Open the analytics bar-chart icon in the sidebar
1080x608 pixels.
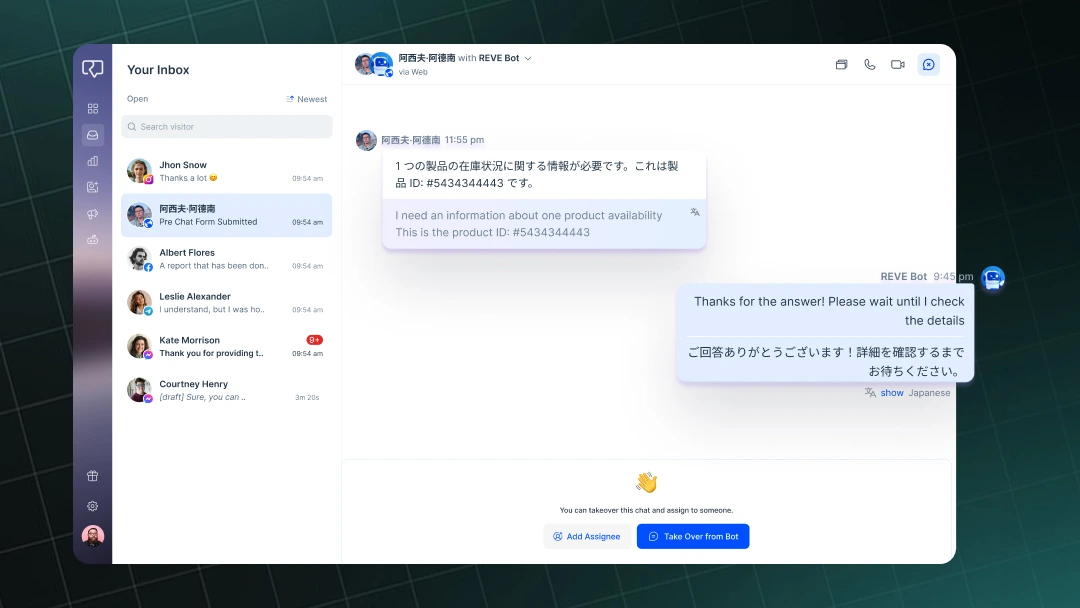(x=92, y=161)
